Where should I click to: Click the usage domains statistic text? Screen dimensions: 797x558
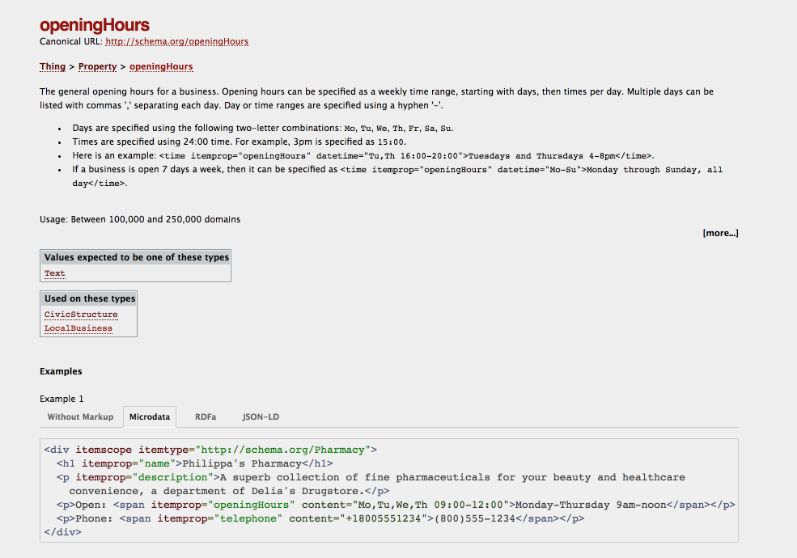[140, 219]
